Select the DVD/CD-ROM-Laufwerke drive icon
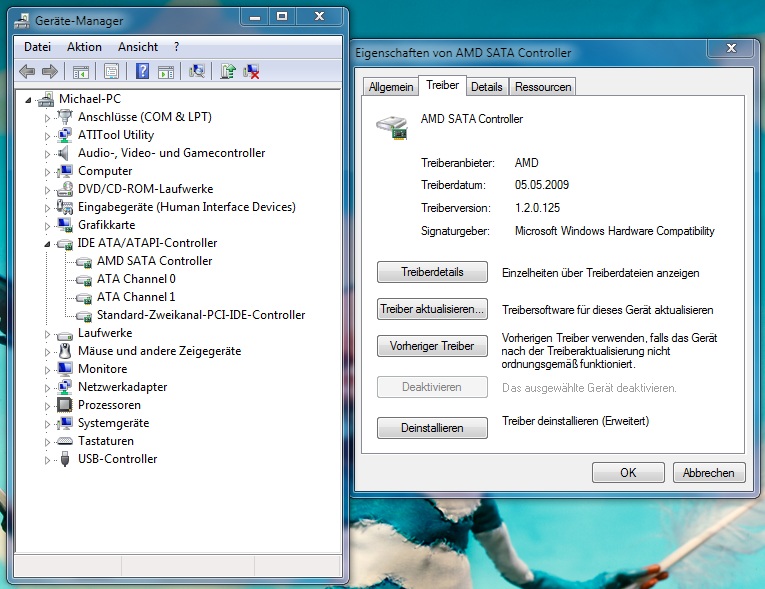The image size is (765, 589). pyautogui.click(x=65, y=189)
